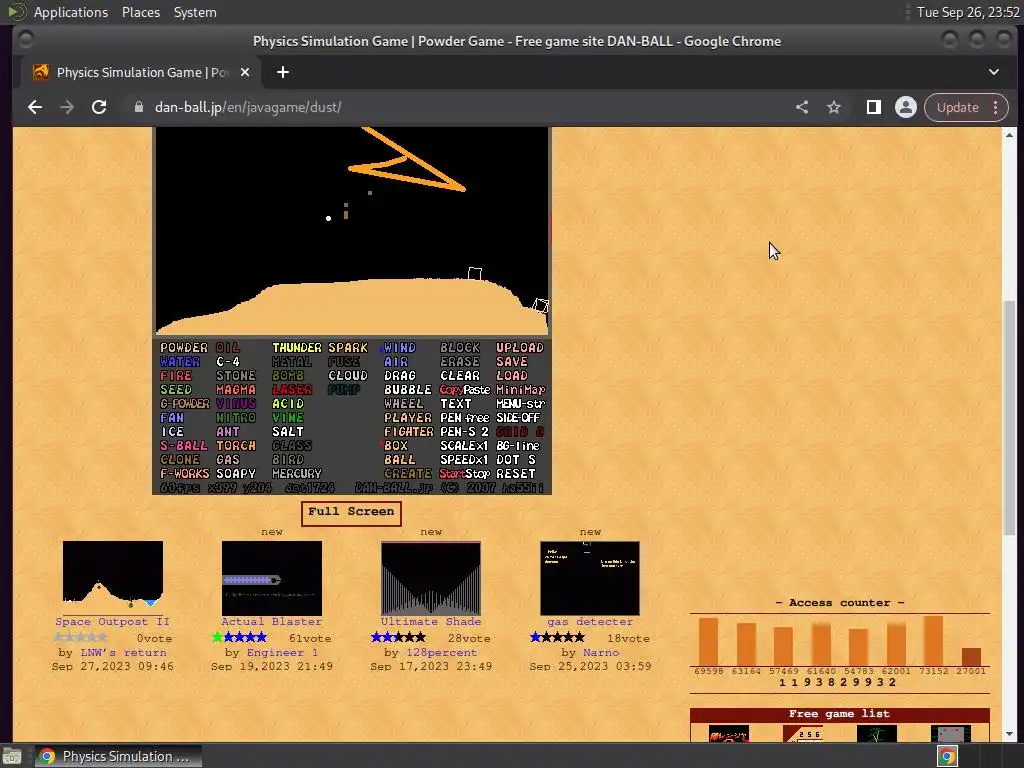Cycle the SPEEDx1 simulation speed
1024x768 pixels.
point(464,460)
